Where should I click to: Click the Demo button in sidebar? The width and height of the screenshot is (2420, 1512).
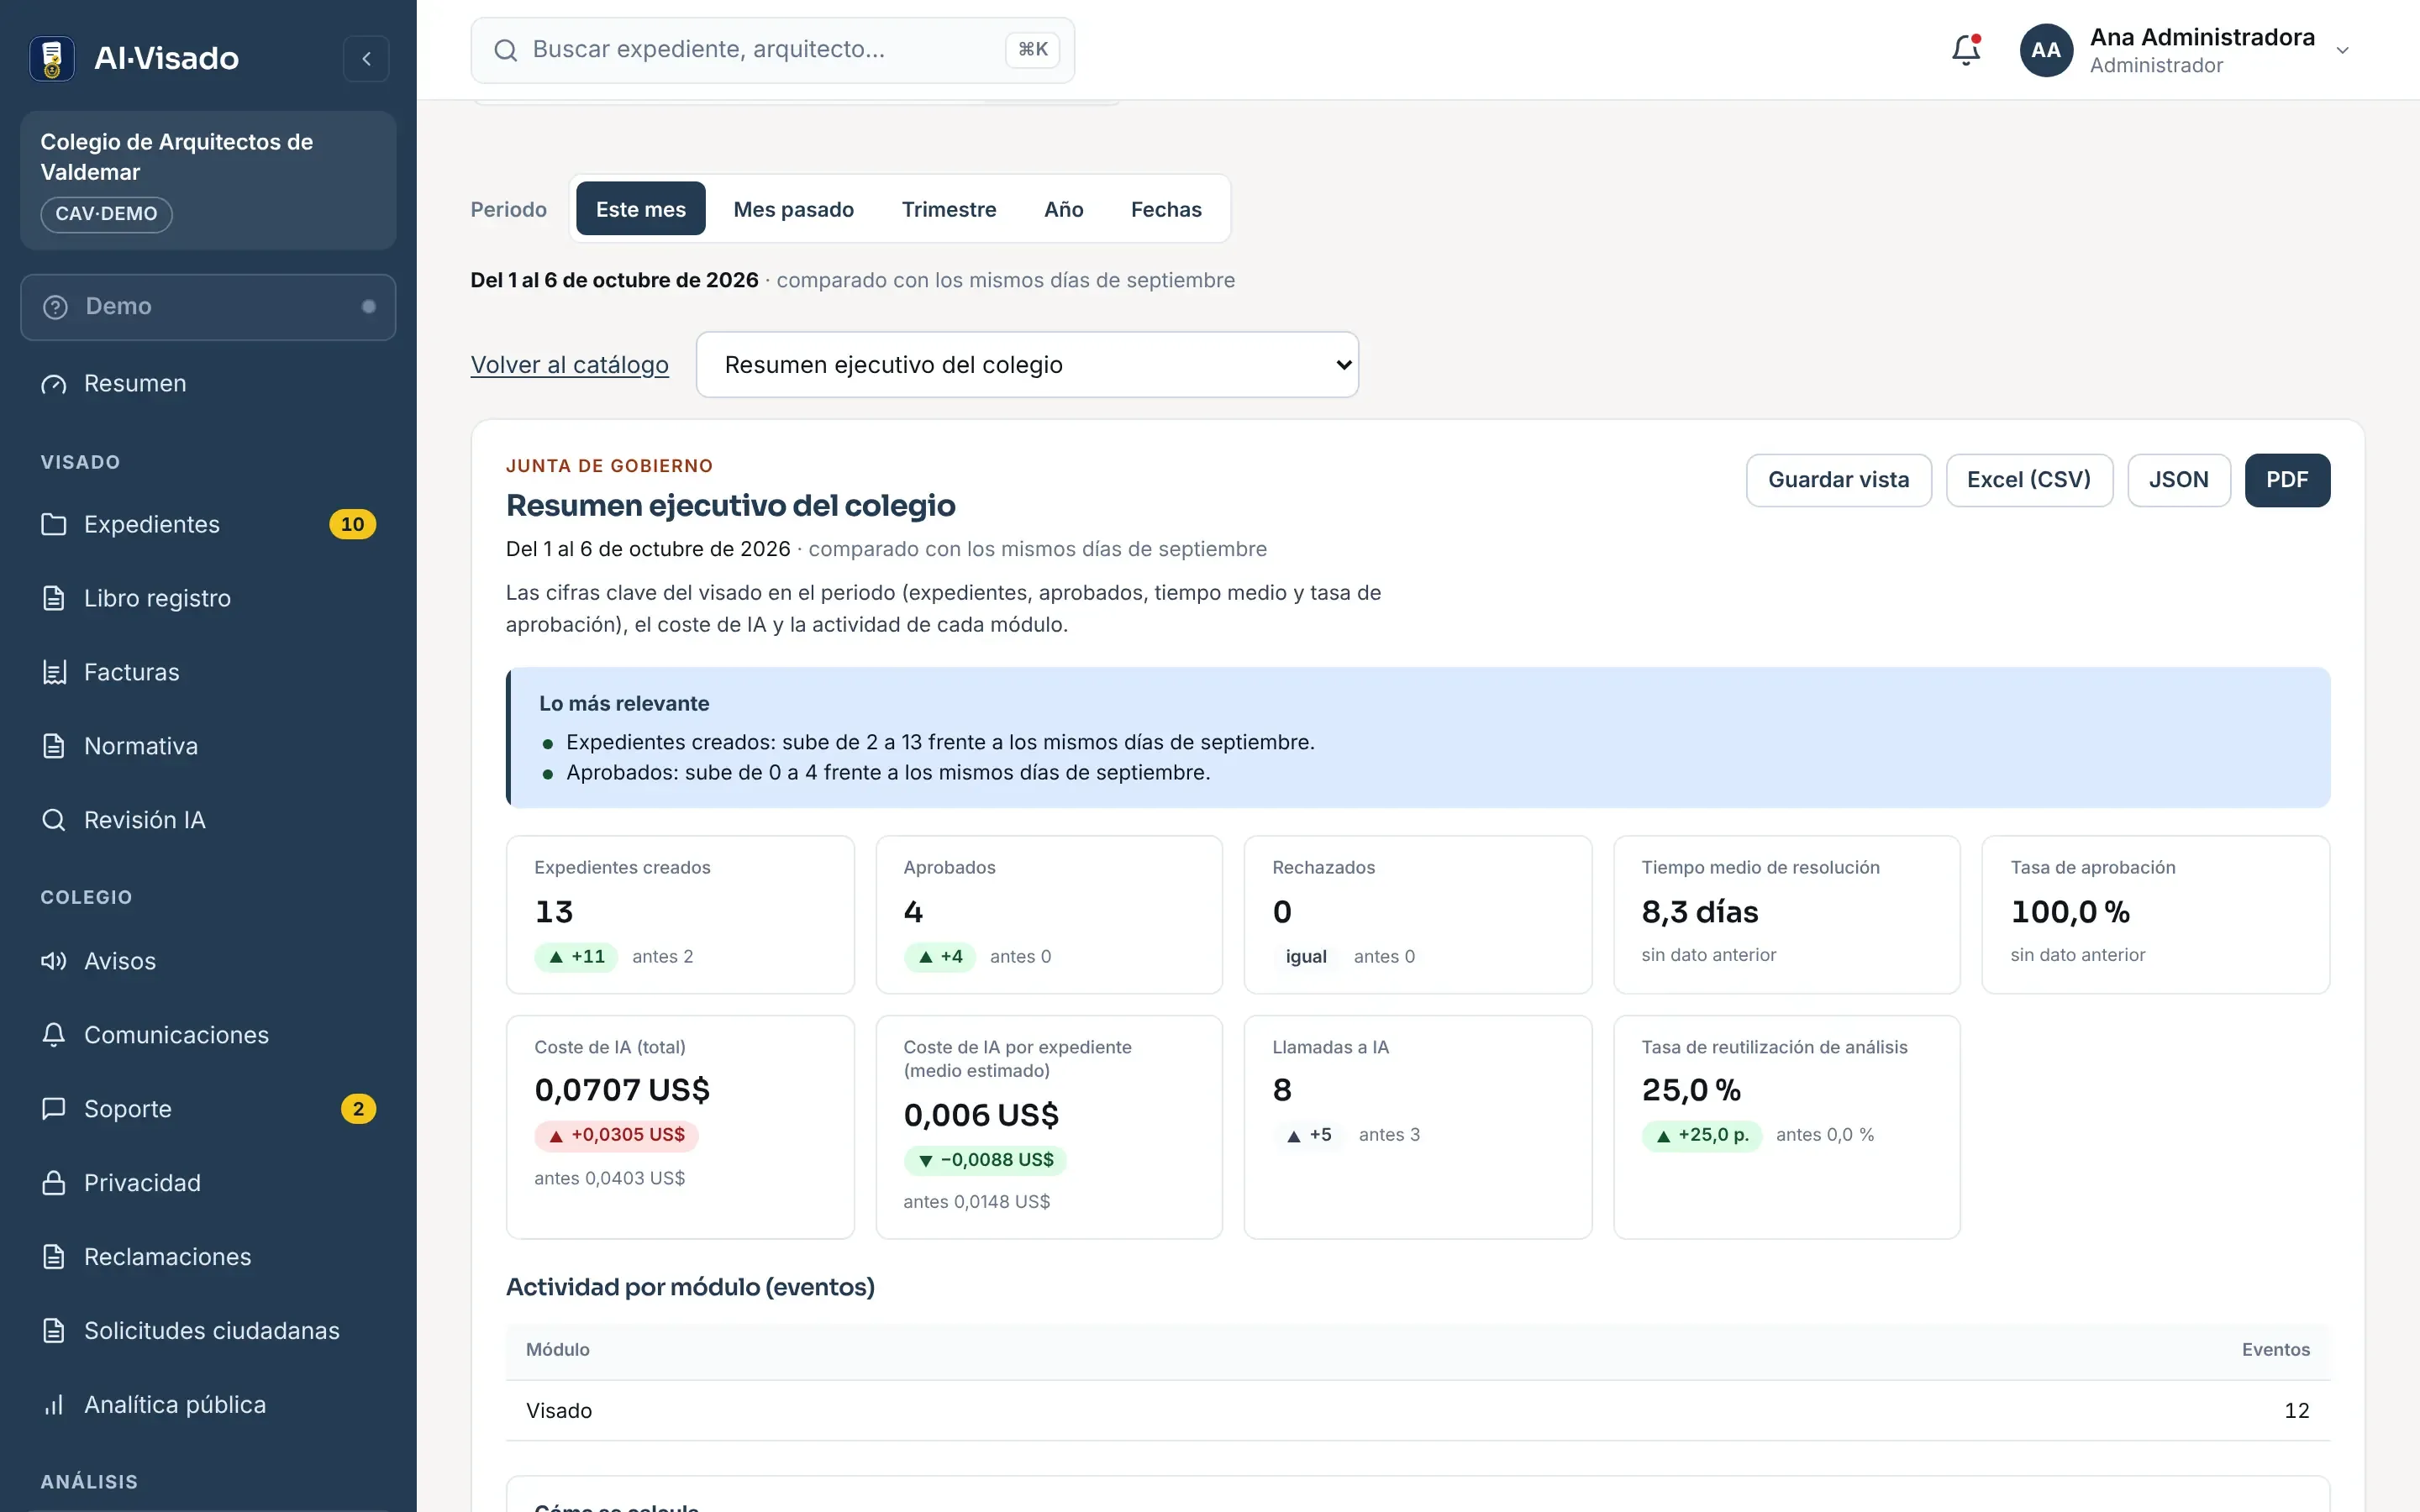tap(208, 307)
